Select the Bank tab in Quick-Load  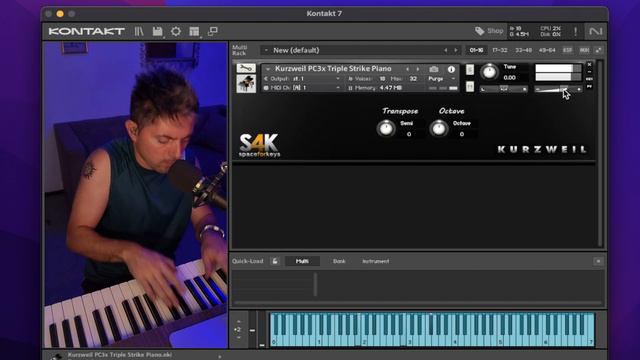(339, 261)
